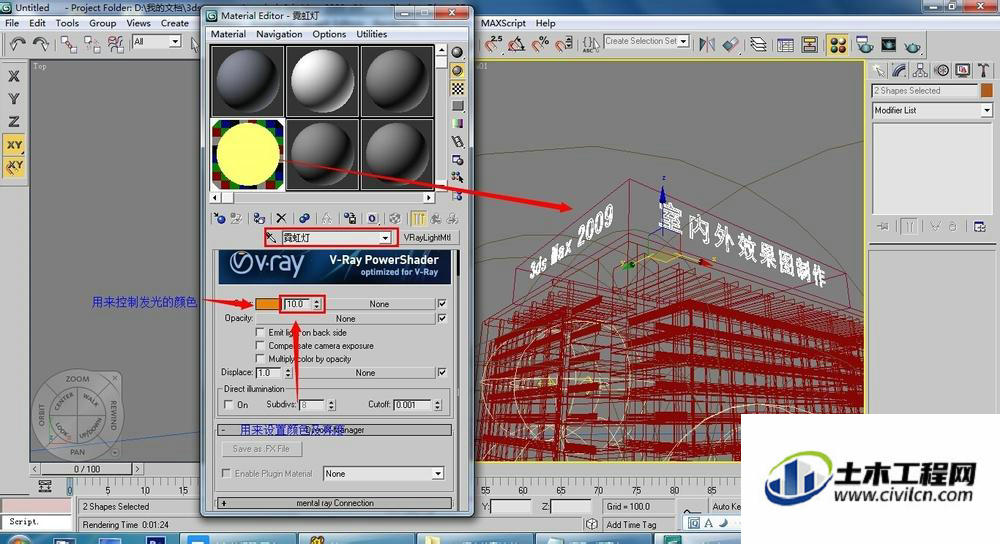Toggle checkered Background icon for sample slot

tap(457, 88)
